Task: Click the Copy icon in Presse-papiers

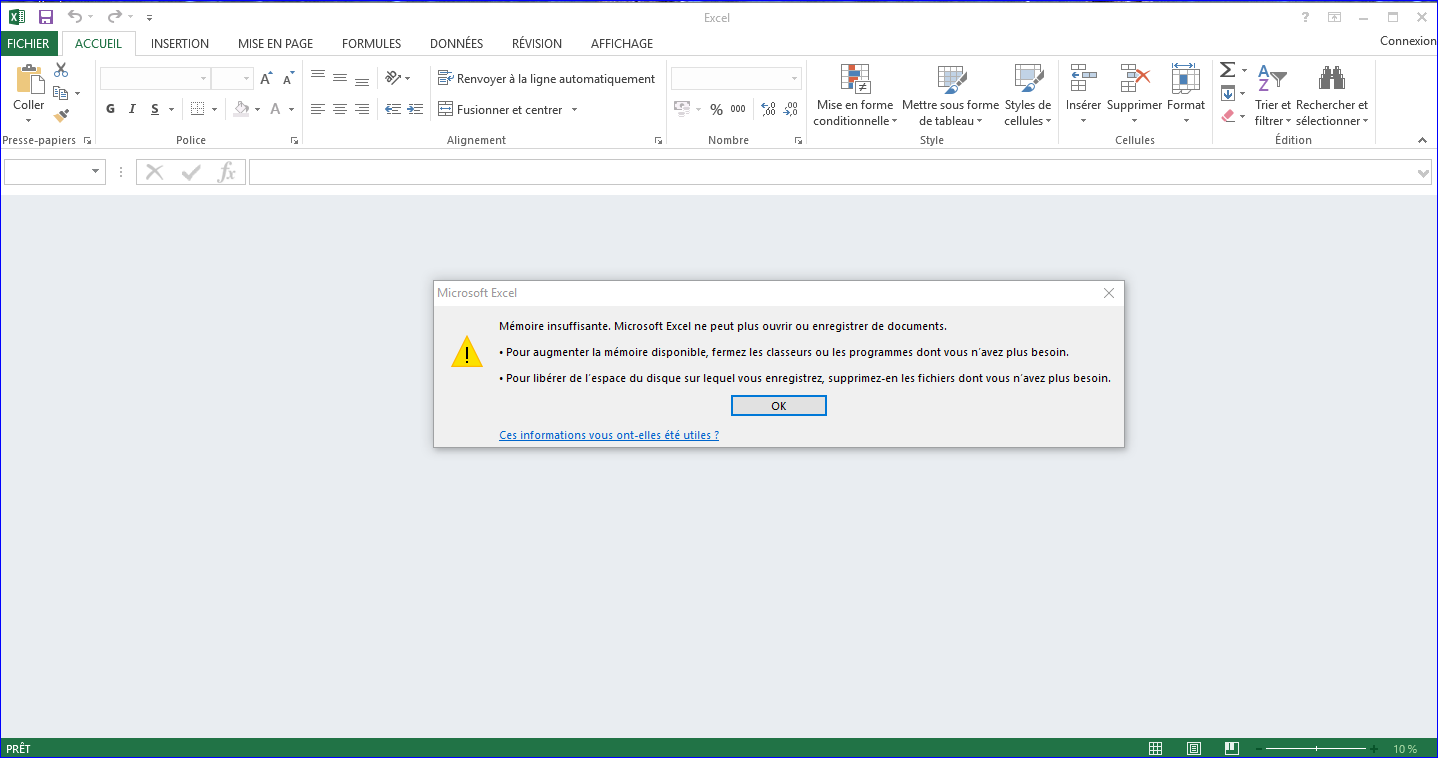Action: click(x=61, y=93)
